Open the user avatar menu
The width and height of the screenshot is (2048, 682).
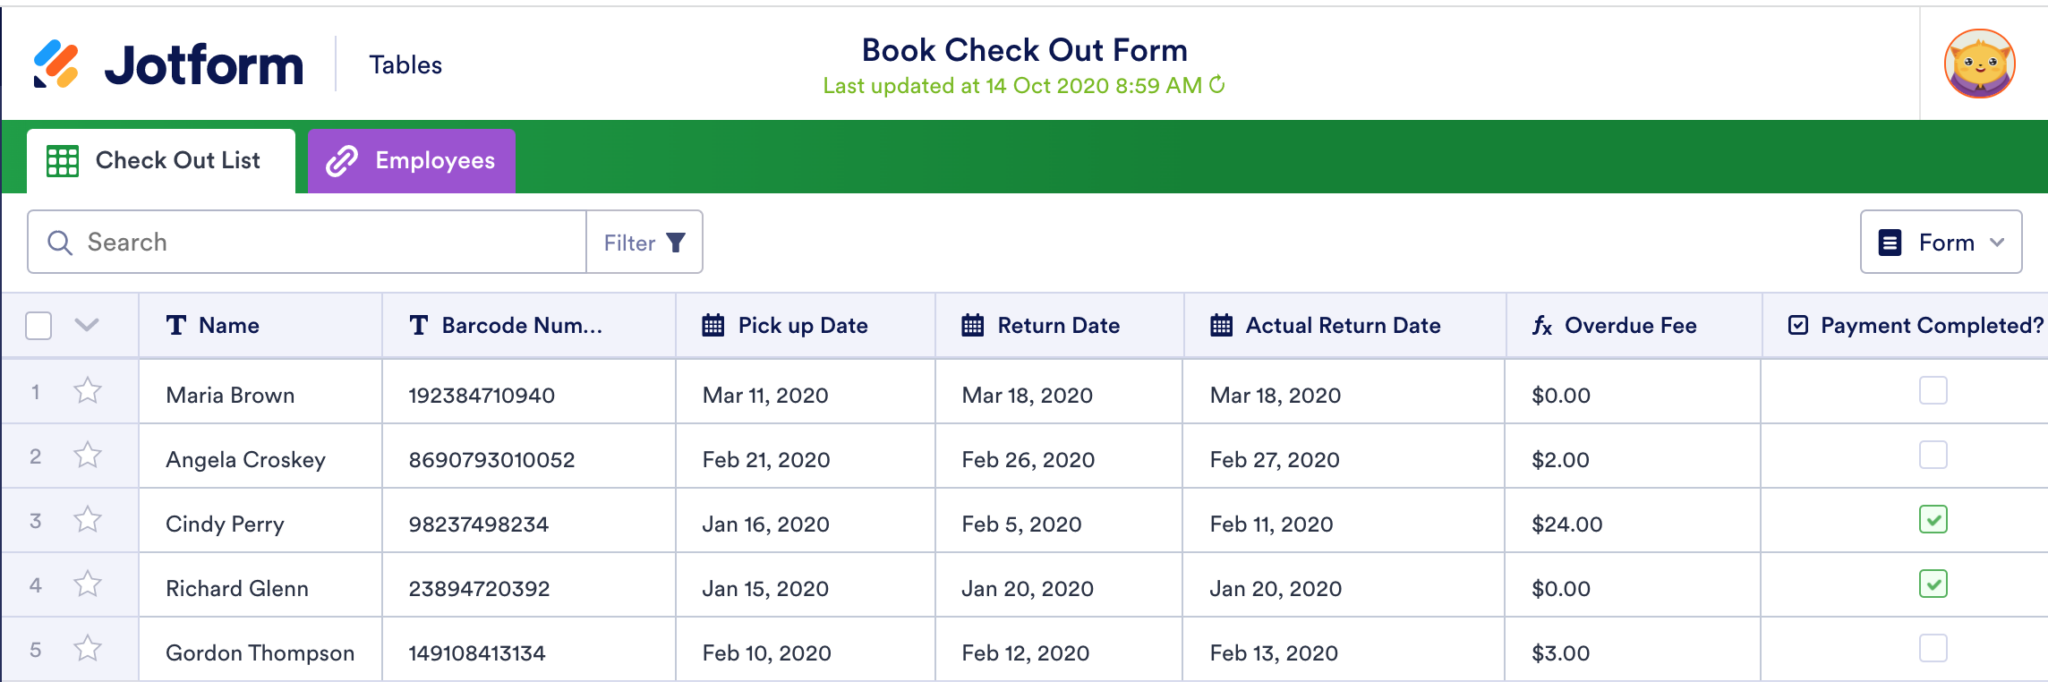1980,62
